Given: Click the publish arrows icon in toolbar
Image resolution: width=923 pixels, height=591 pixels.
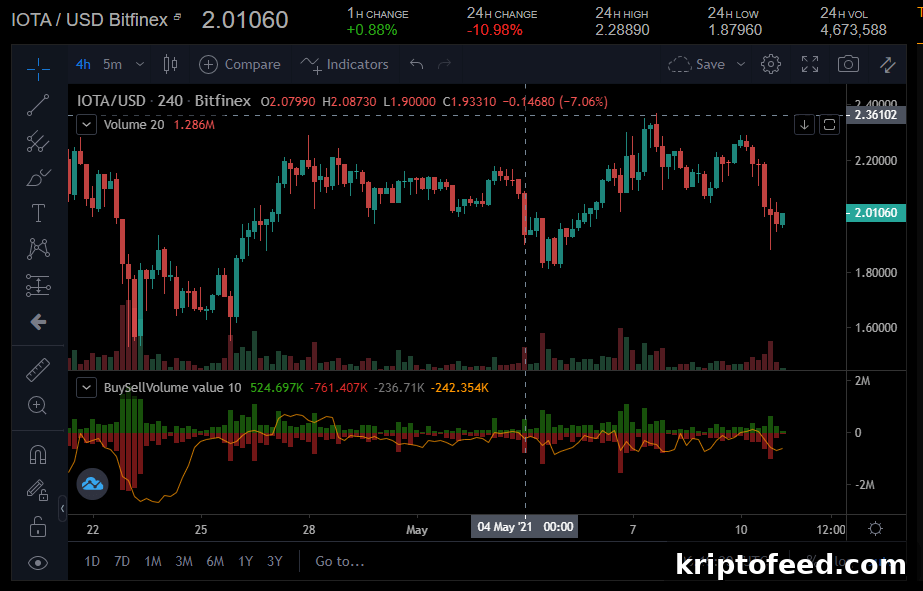Looking at the screenshot, I should click(x=888, y=64).
